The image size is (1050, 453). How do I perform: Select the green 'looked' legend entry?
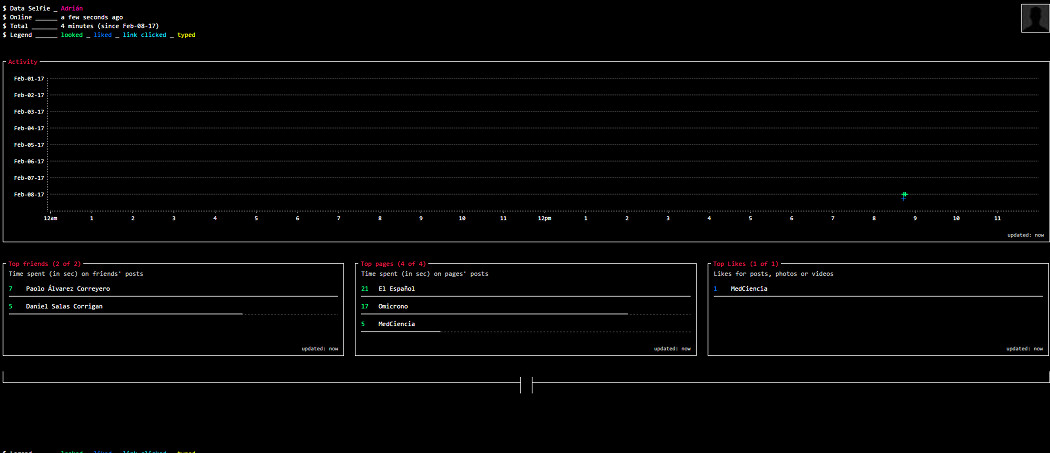point(72,34)
